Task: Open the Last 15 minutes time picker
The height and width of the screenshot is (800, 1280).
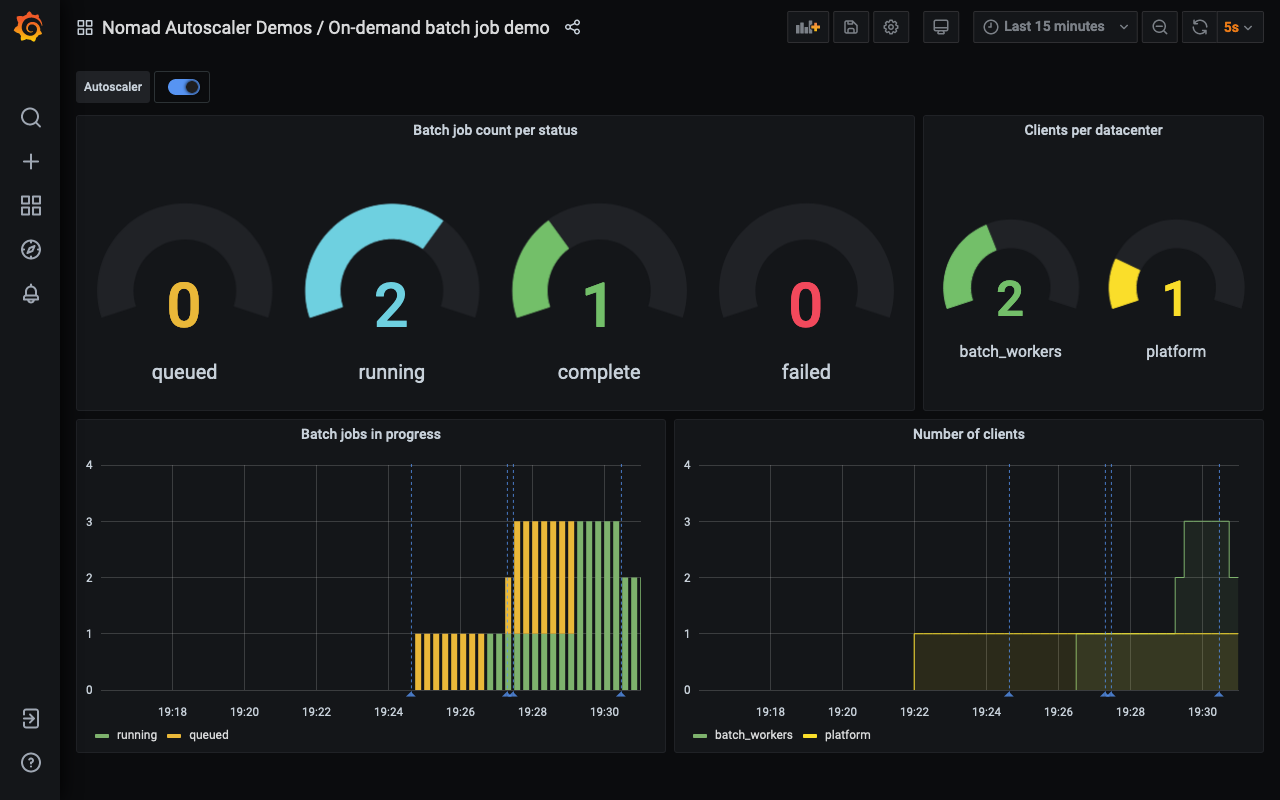Action: [x=1054, y=27]
